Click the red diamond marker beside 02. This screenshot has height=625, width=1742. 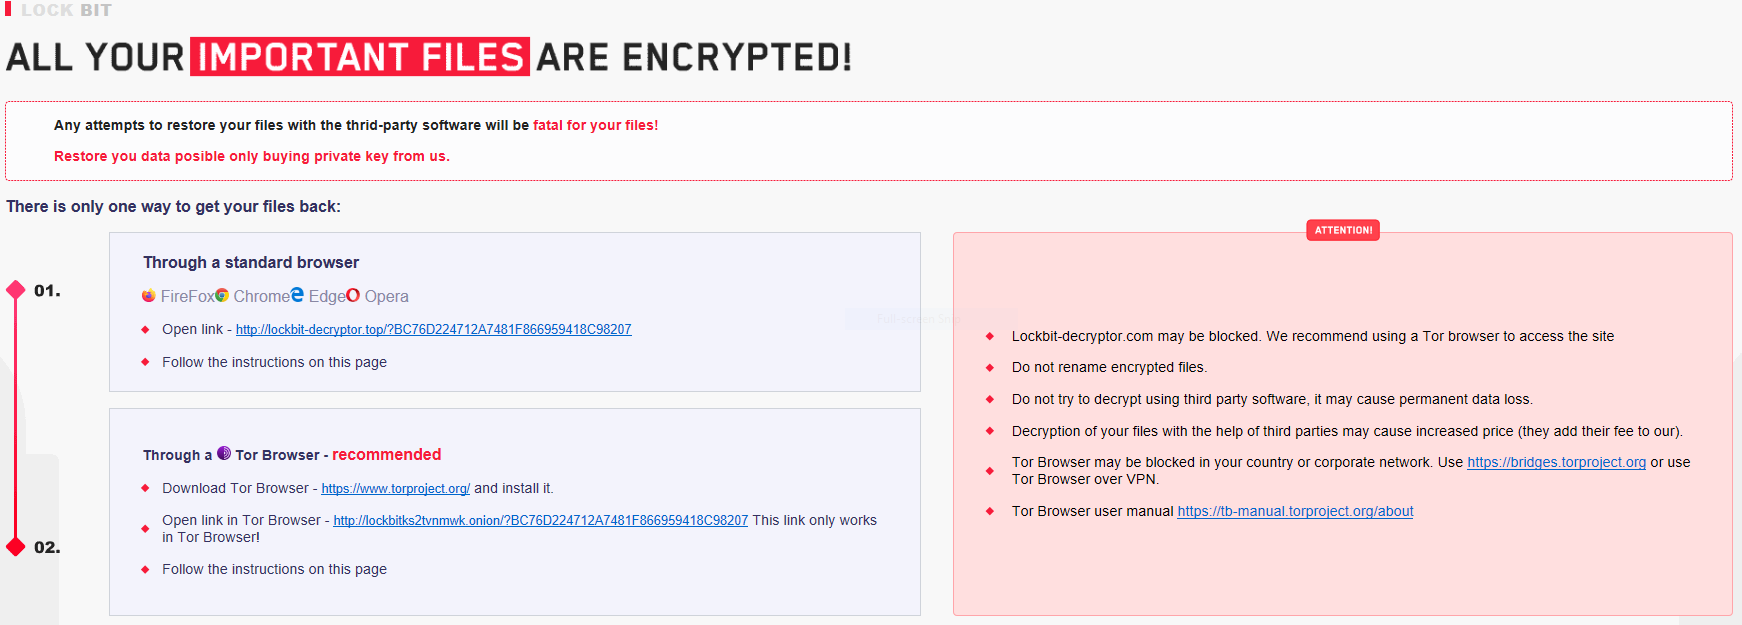16,546
